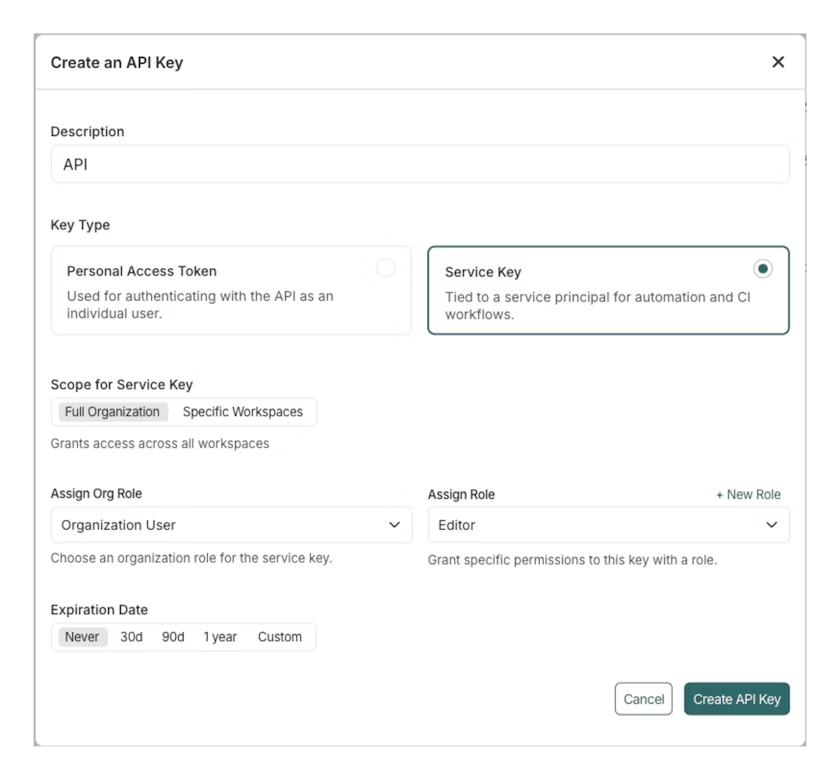Choose Full Organization scope
The height and width of the screenshot is (780, 840).
112,411
